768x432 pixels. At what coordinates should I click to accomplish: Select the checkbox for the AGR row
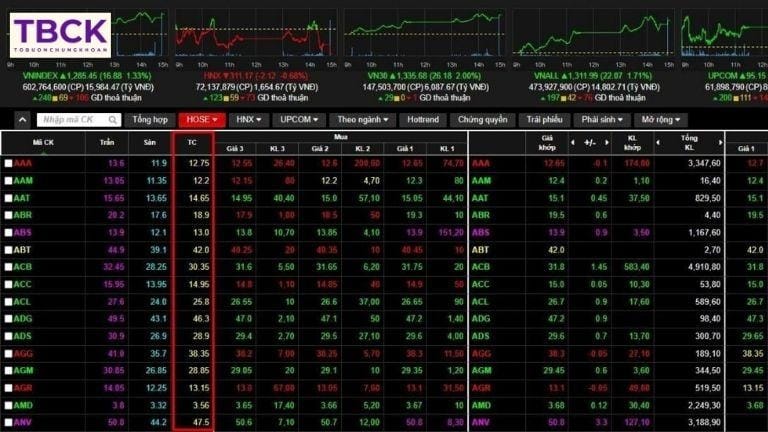point(8,388)
